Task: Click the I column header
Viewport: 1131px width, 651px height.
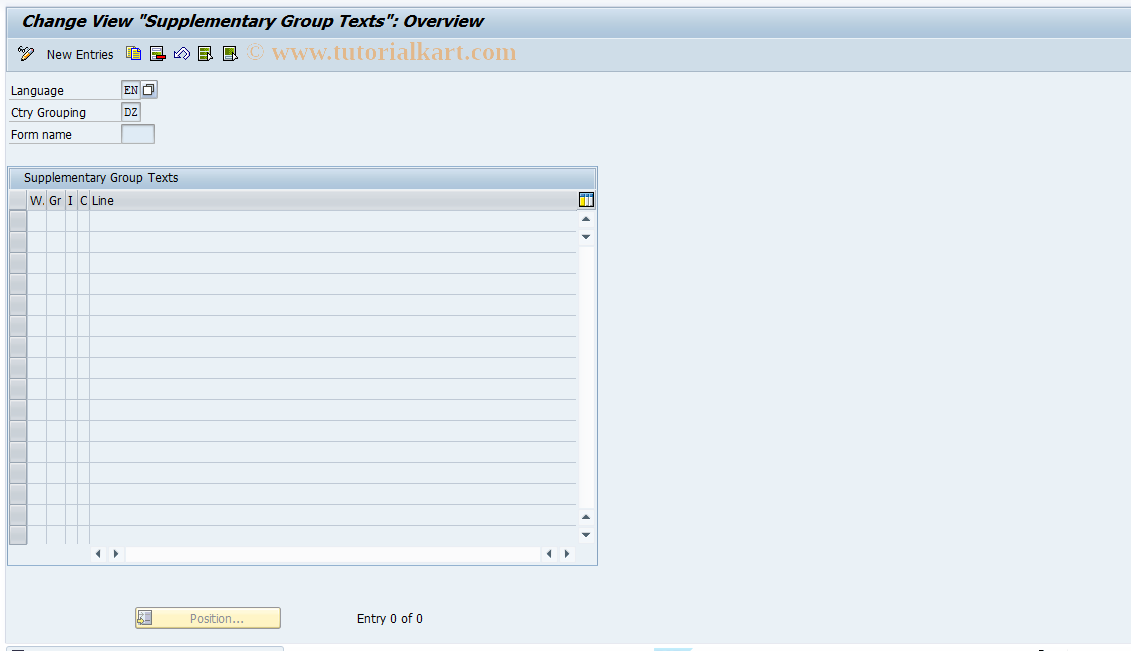Action: [71, 200]
